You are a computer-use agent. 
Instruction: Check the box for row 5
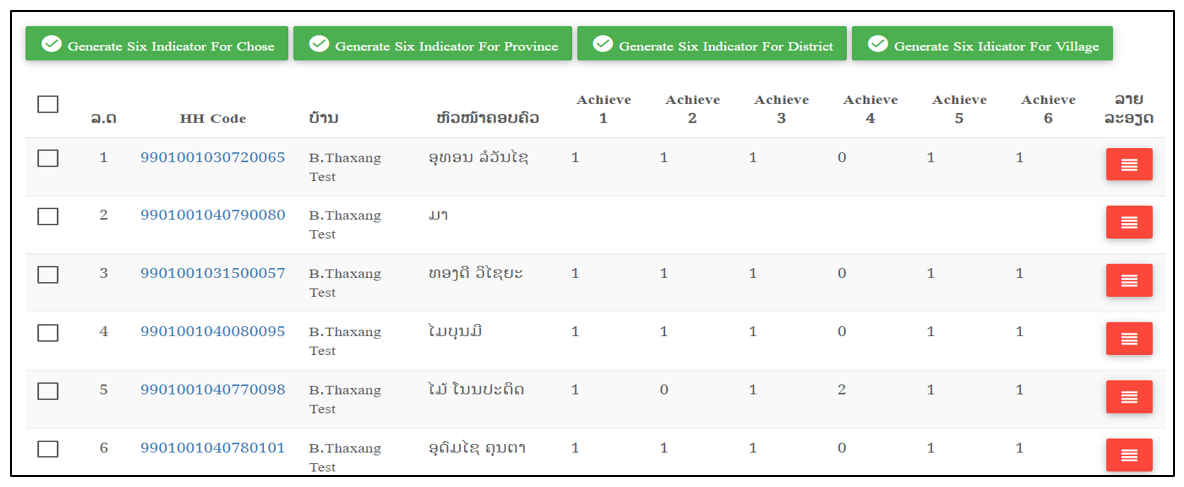48,390
